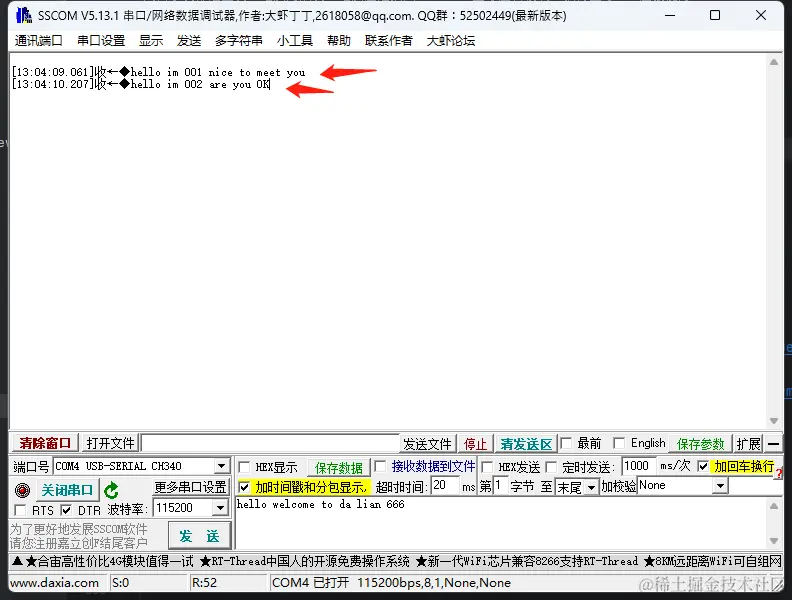Screen dimensions: 792x600
Task: Check the English language checkbox
Action: click(x=619, y=443)
